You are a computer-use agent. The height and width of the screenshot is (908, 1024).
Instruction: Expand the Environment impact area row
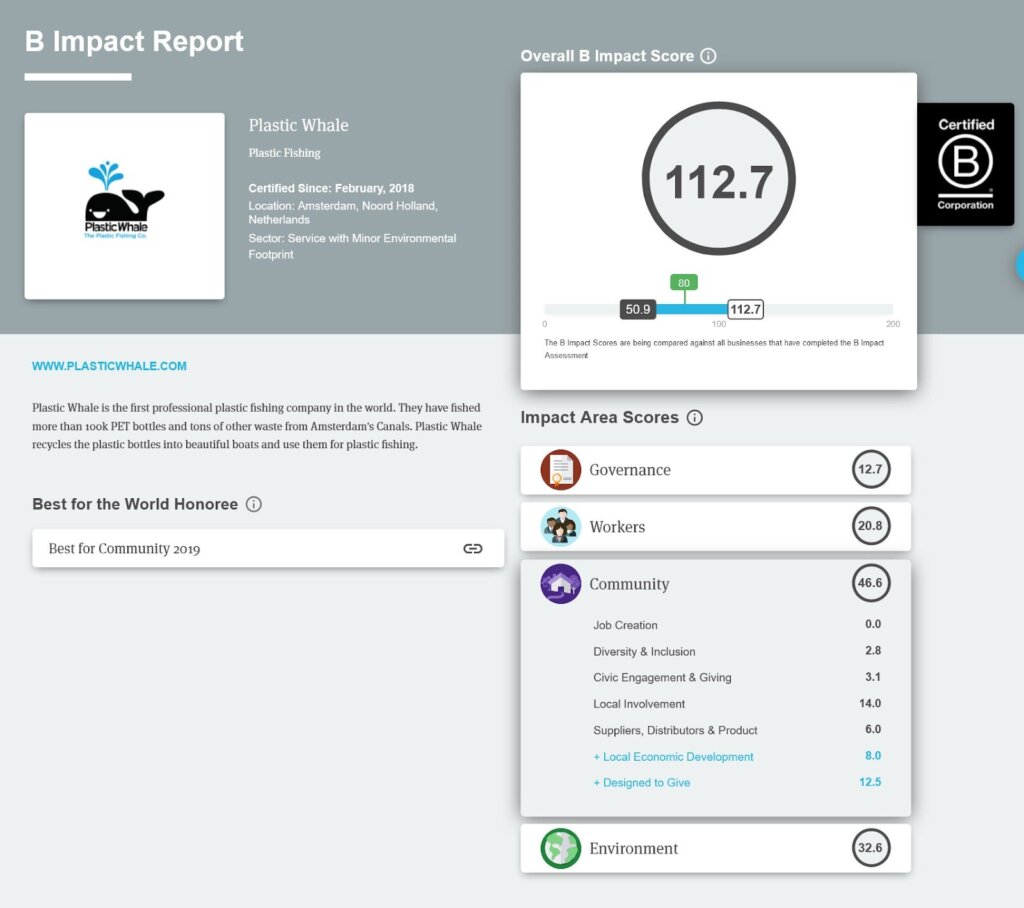coord(716,848)
